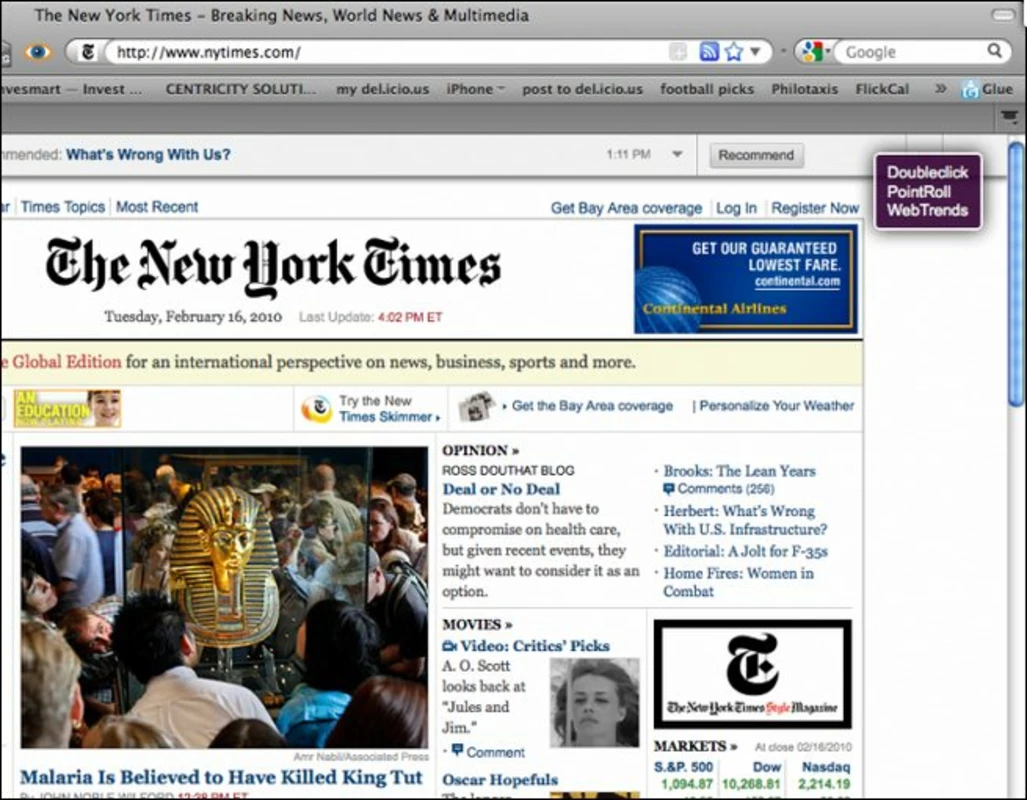The height and width of the screenshot is (800, 1027).
Task: Click Register Now link
Action: [815, 208]
